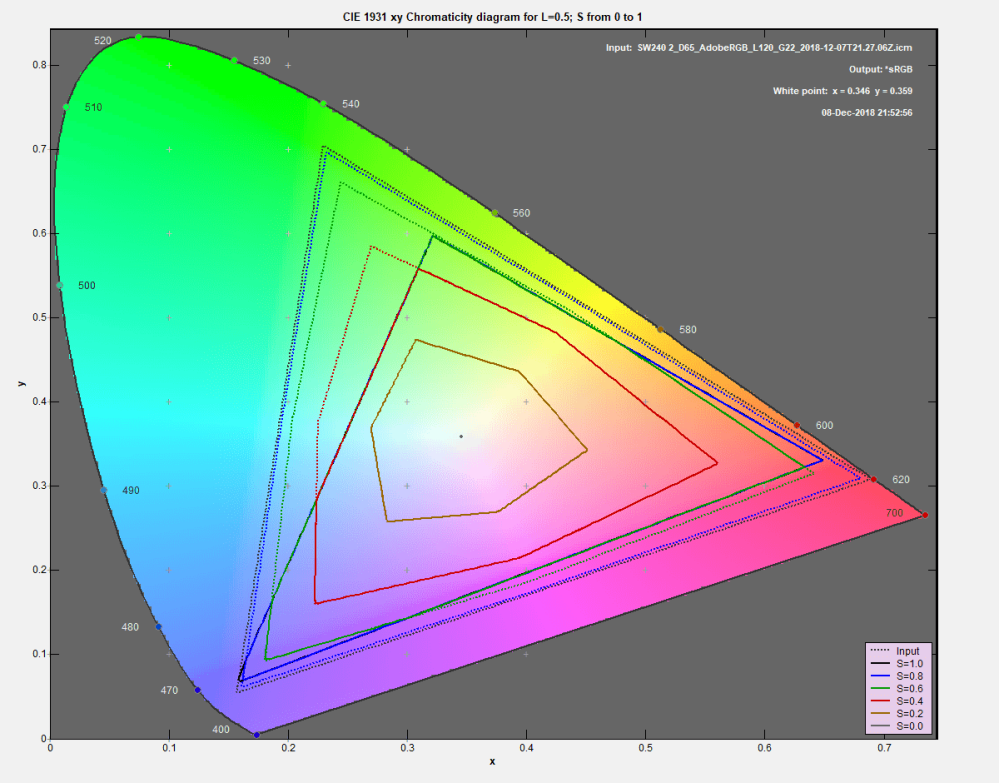This screenshot has height=783, width=999.
Task: Click the x-axis tick label "0.7"
Action: 884,748
